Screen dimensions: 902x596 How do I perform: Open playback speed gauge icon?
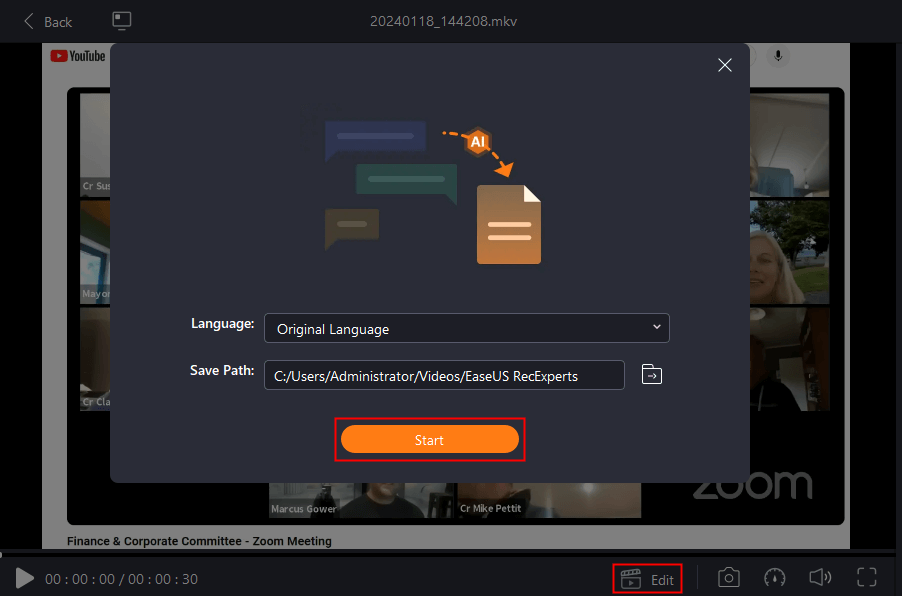(x=774, y=578)
